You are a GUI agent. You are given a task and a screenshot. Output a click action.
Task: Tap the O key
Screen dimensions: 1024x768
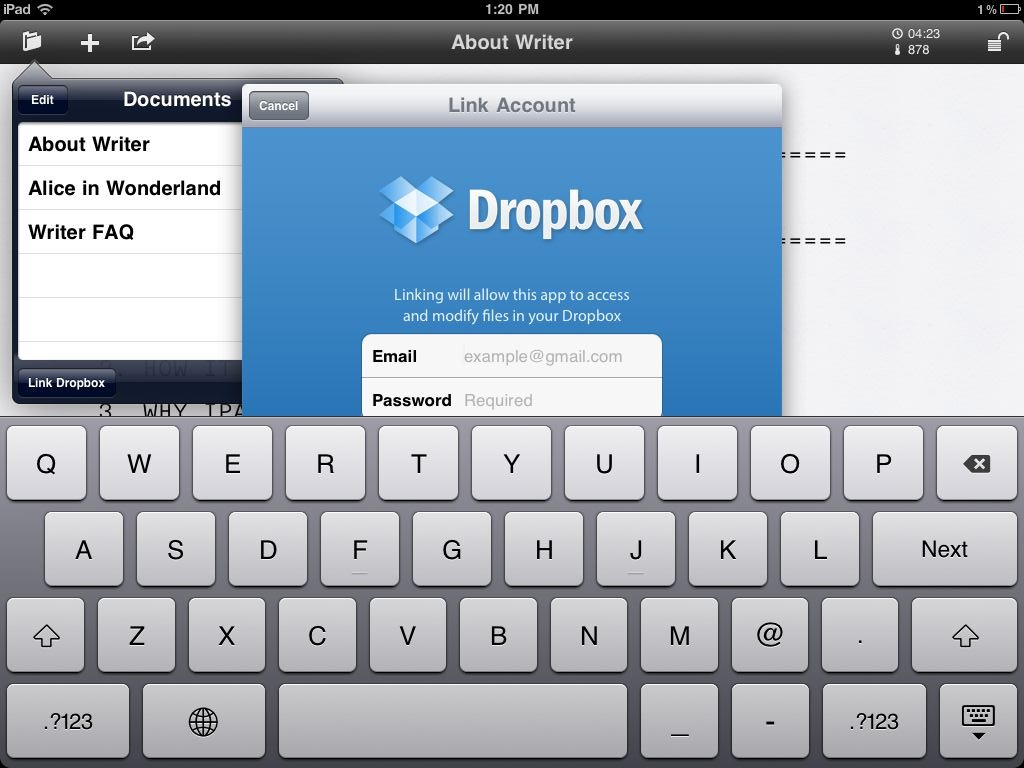pos(790,464)
